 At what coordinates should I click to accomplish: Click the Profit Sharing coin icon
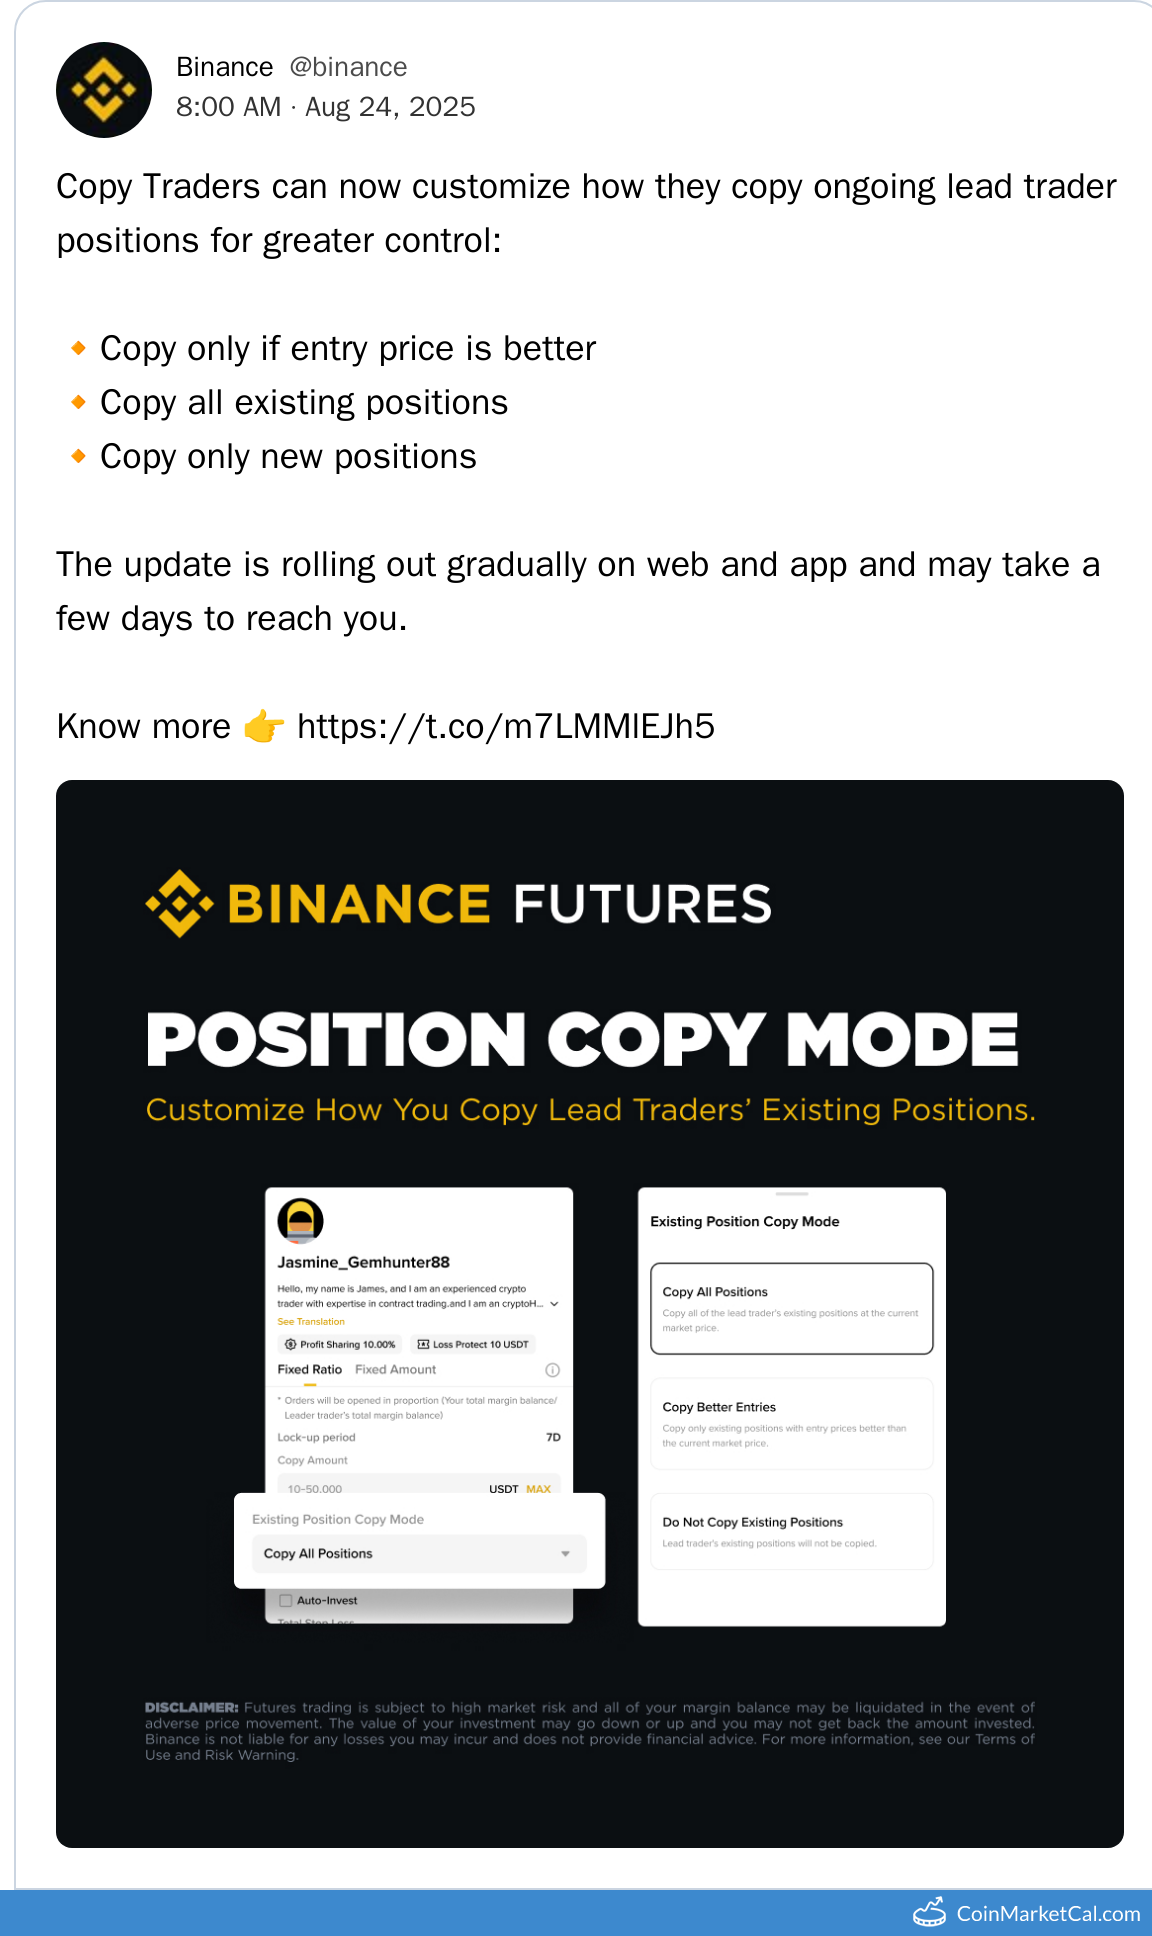290,1344
